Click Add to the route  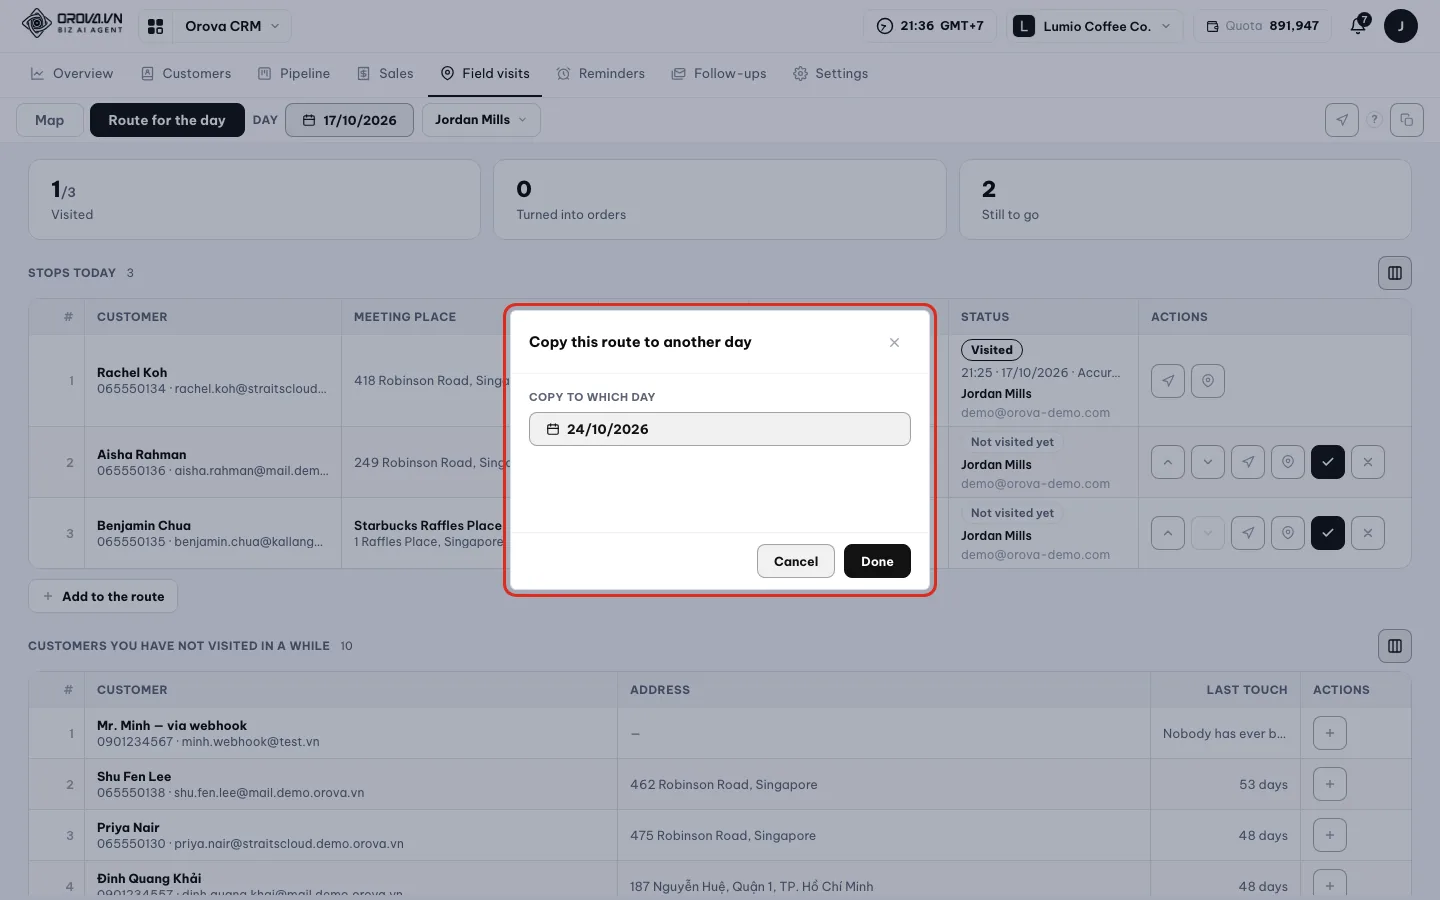[x=103, y=596]
